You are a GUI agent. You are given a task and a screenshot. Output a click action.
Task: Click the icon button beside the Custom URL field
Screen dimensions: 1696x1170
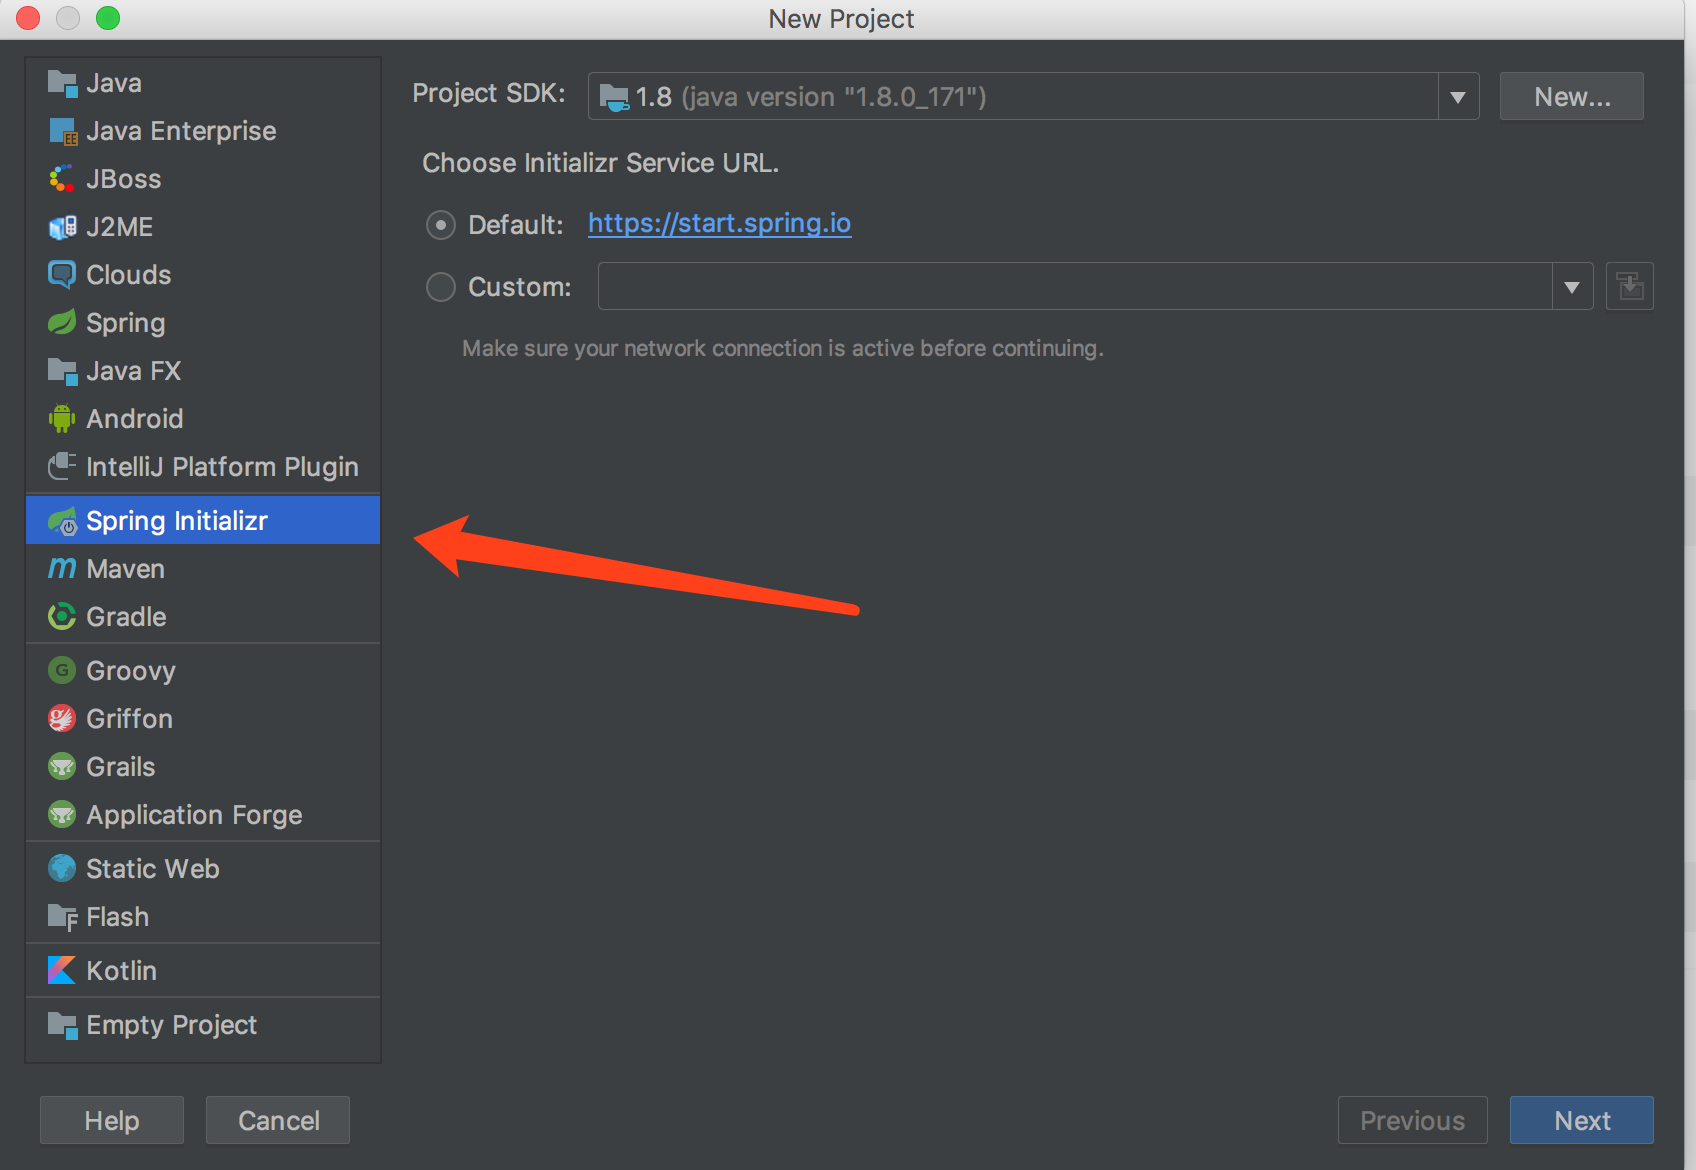[x=1630, y=287]
